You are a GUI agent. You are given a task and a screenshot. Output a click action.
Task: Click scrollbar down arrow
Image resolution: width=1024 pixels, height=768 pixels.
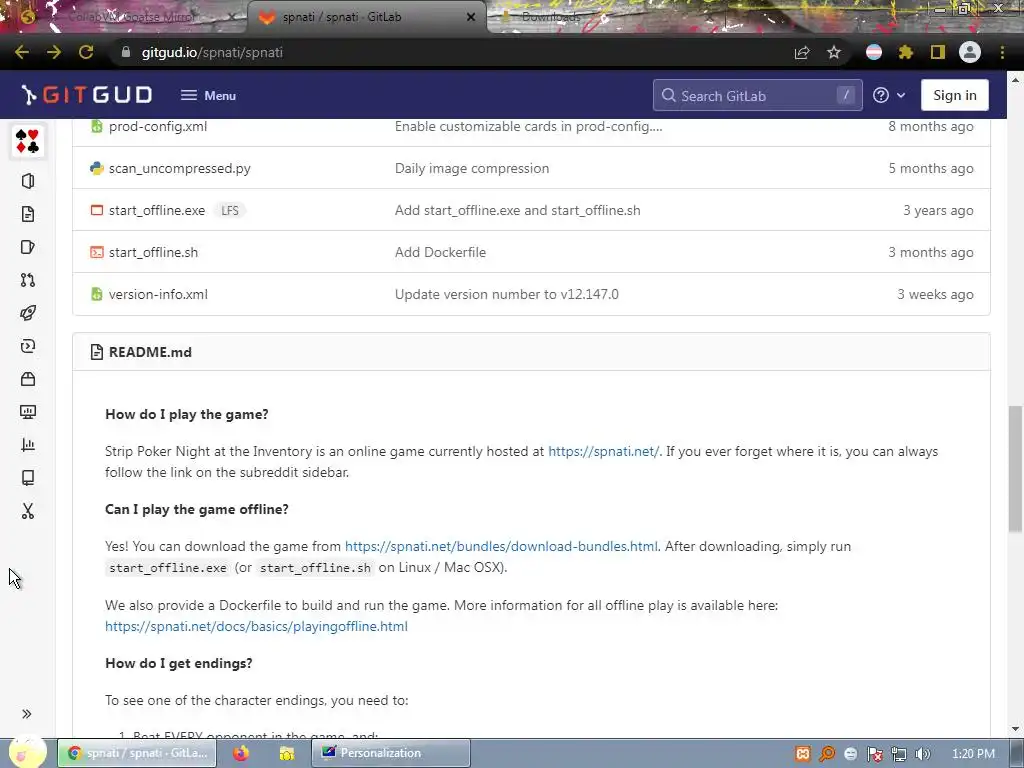(1015, 729)
